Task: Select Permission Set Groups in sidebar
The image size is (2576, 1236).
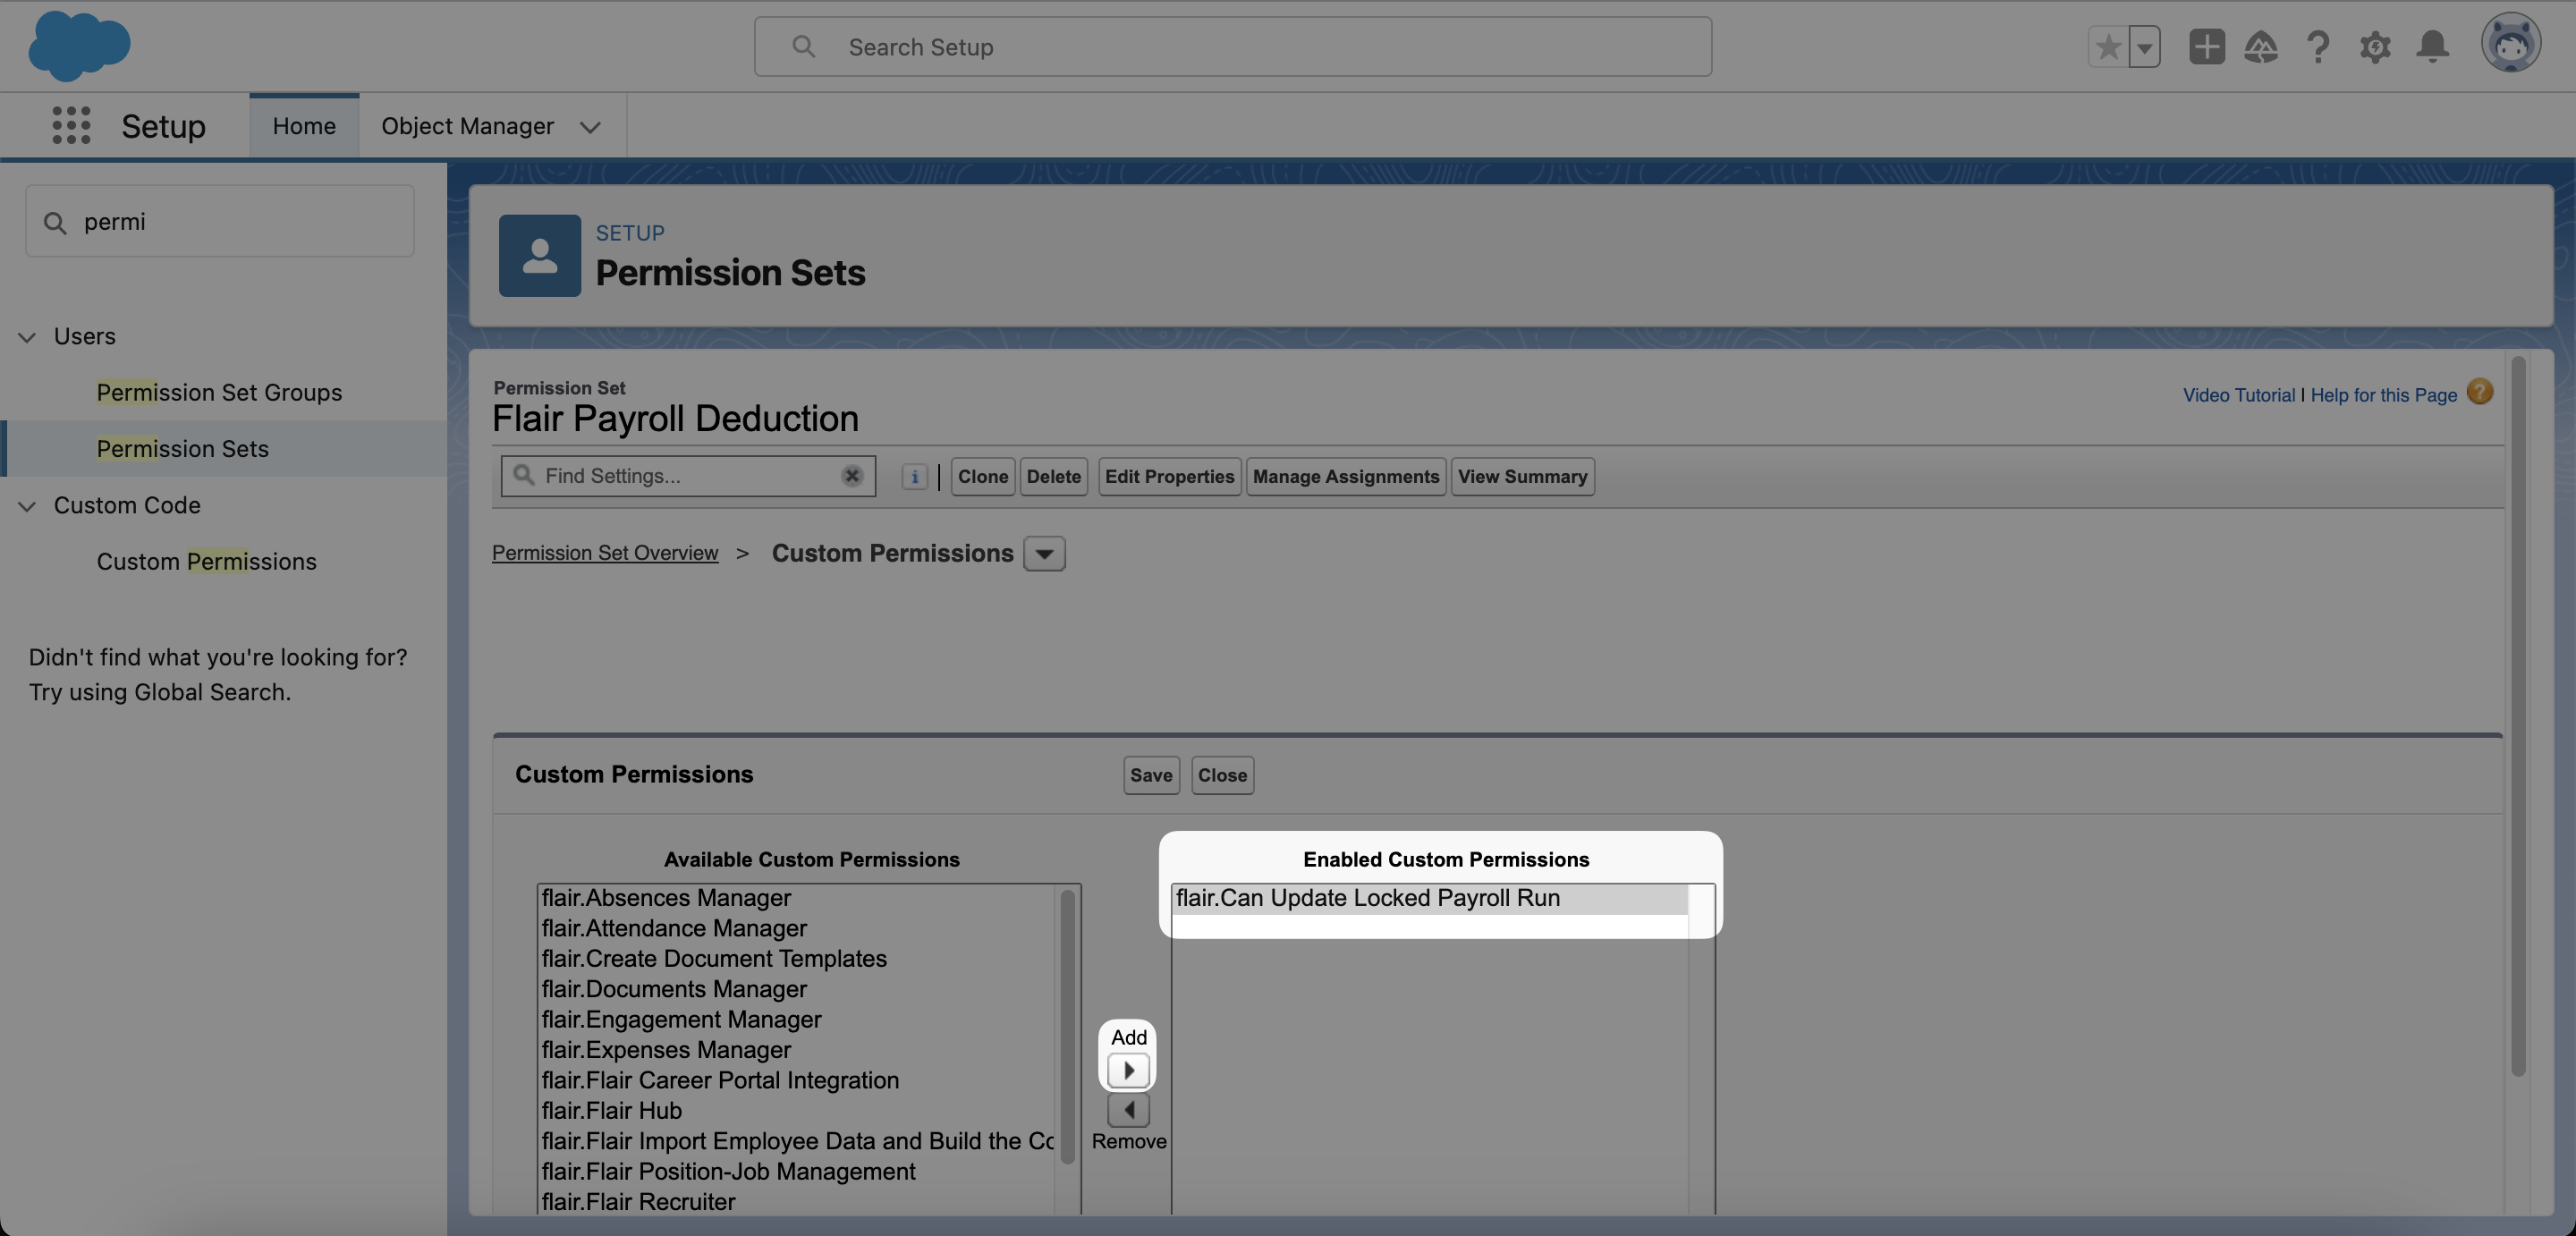Action: (219, 393)
